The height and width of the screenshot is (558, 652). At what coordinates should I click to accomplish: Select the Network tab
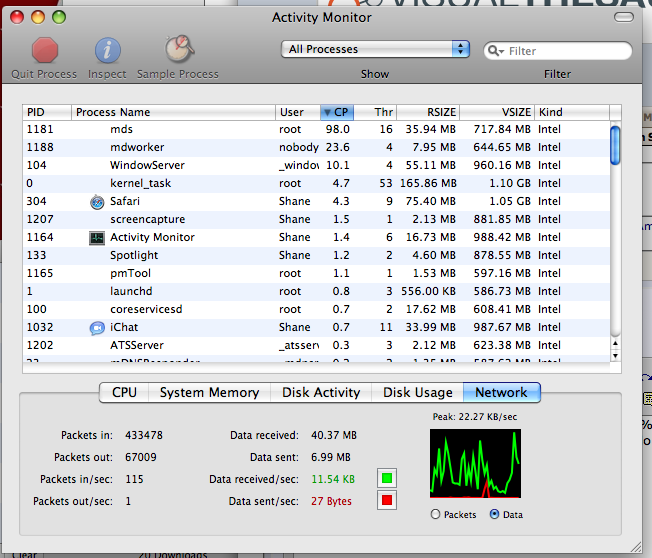501,393
